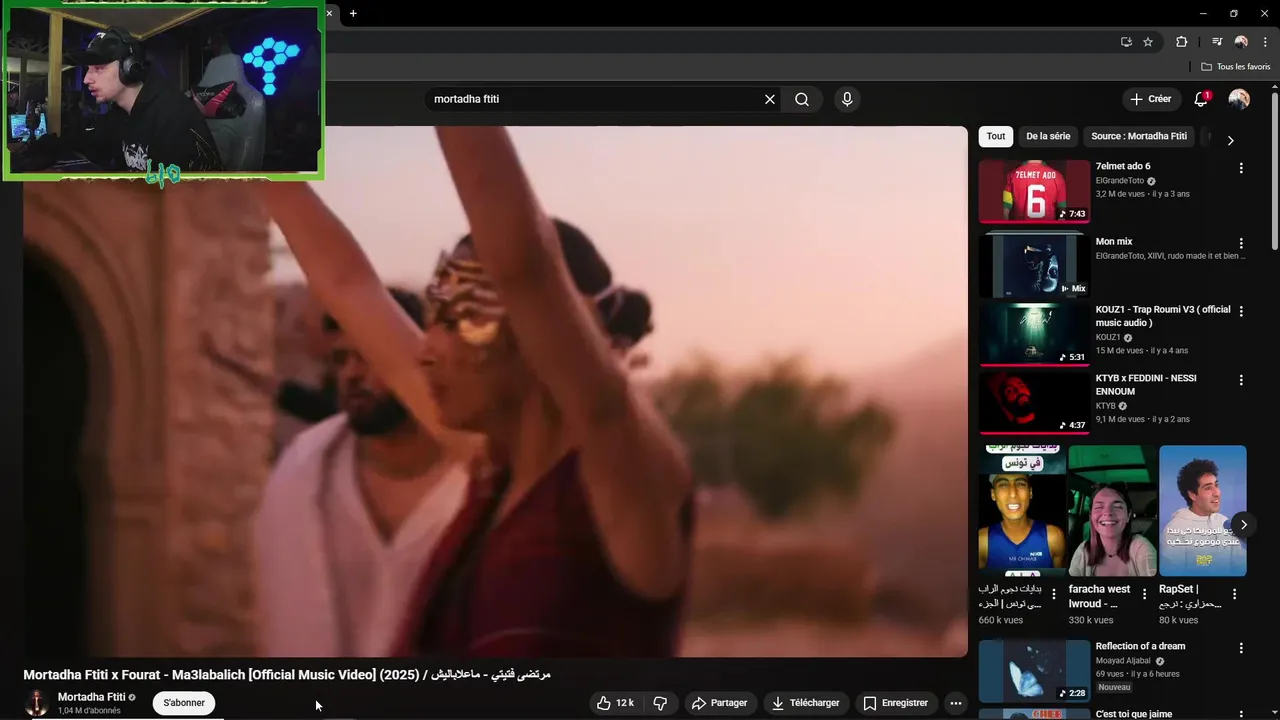Click the Mon mix title text
The height and width of the screenshot is (720, 1280).
[x=1114, y=242]
